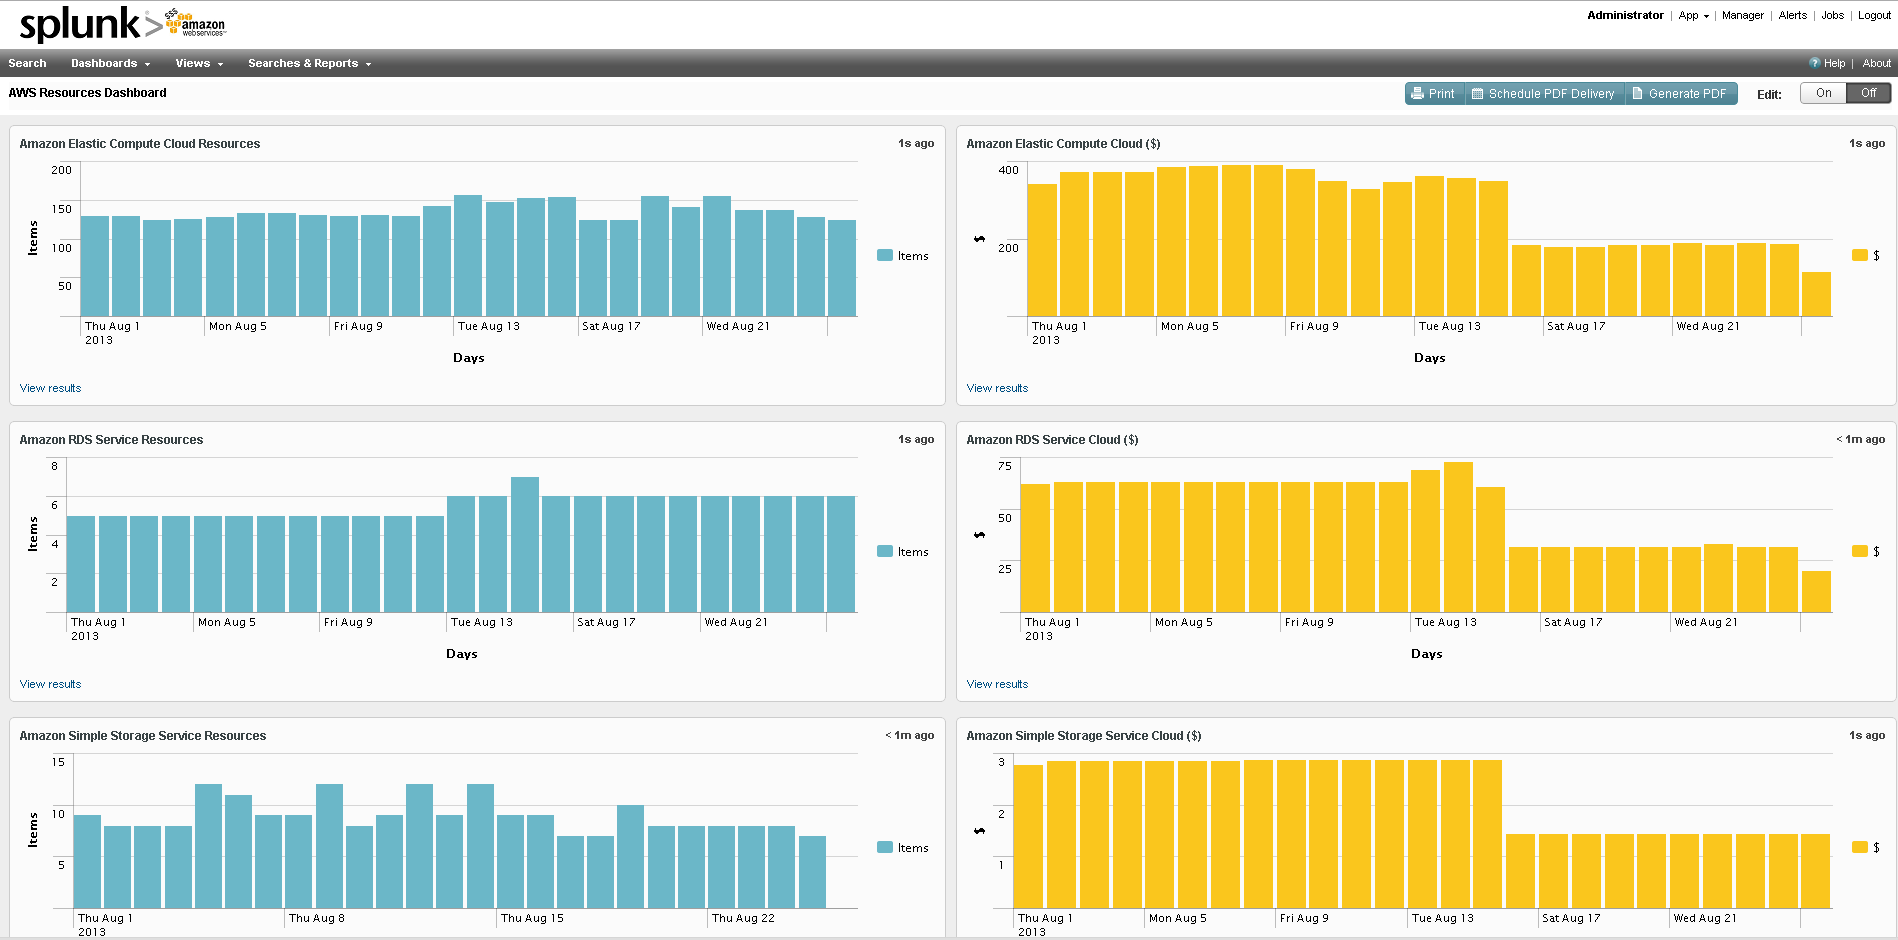
Task: Turn dashboard Edit mode On
Action: tap(1824, 93)
